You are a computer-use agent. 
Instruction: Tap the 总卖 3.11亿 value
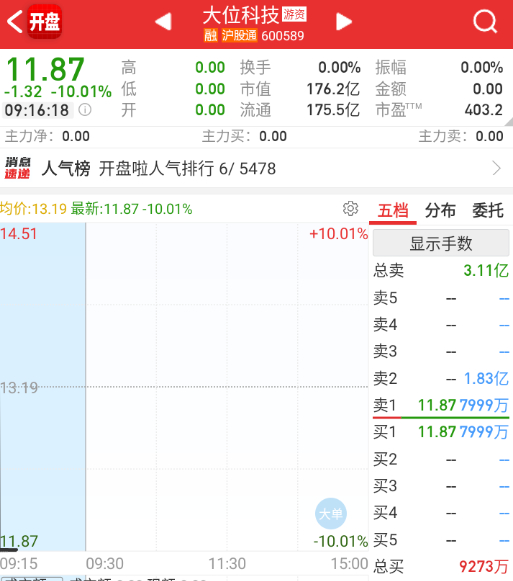pyautogui.click(x=486, y=270)
